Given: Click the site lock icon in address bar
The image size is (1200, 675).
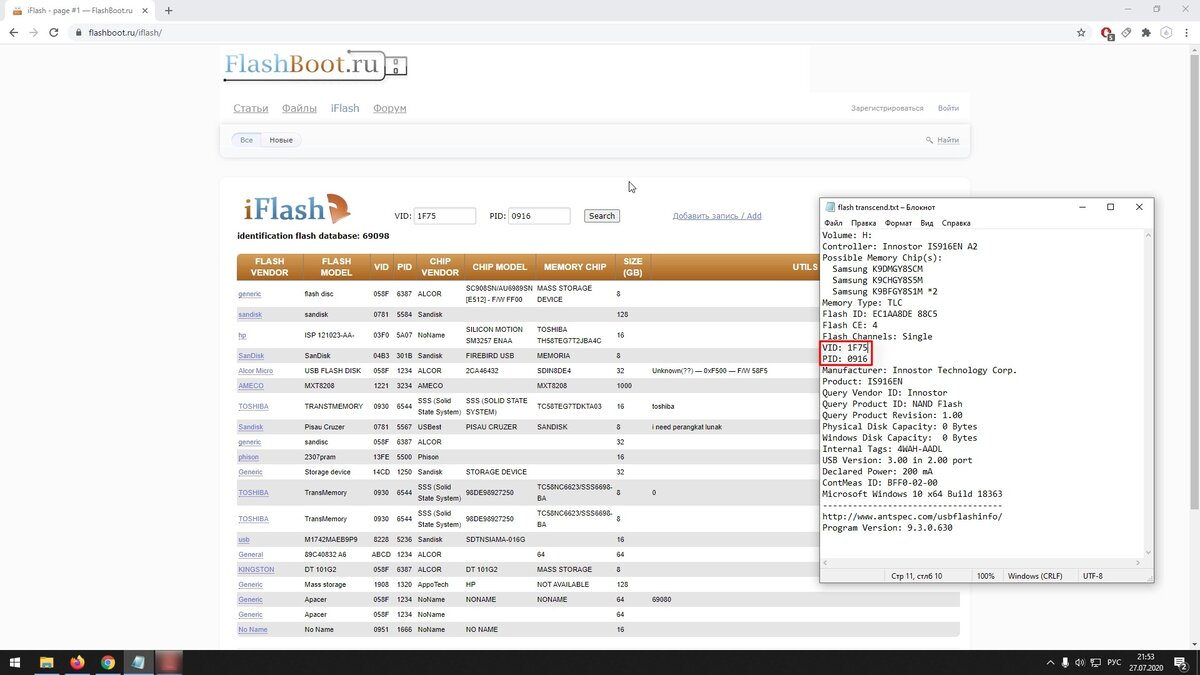Looking at the screenshot, I should click(x=79, y=32).
